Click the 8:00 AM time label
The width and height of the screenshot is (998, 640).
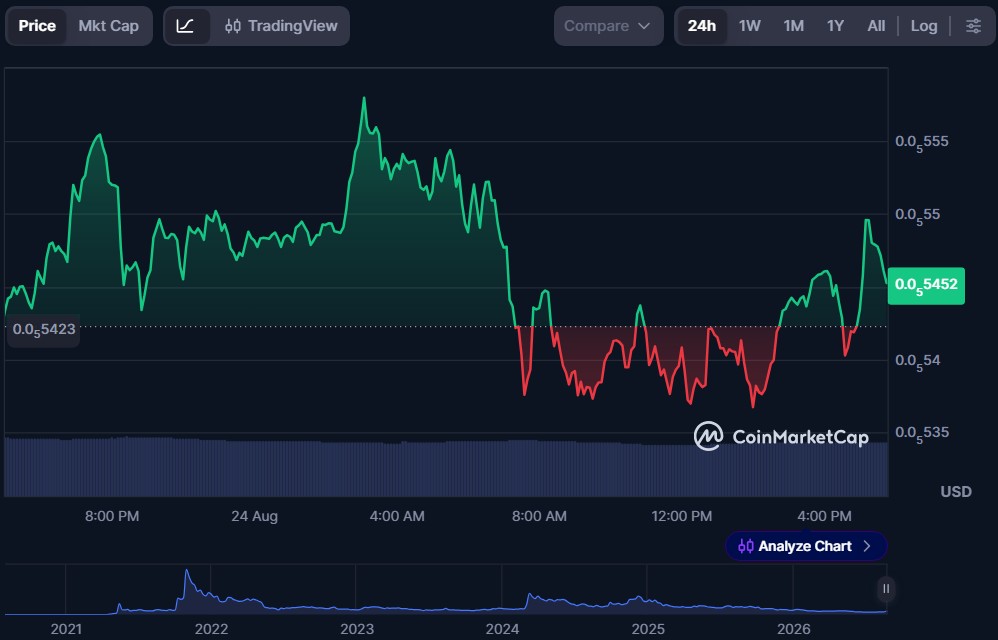coord(539,516)
